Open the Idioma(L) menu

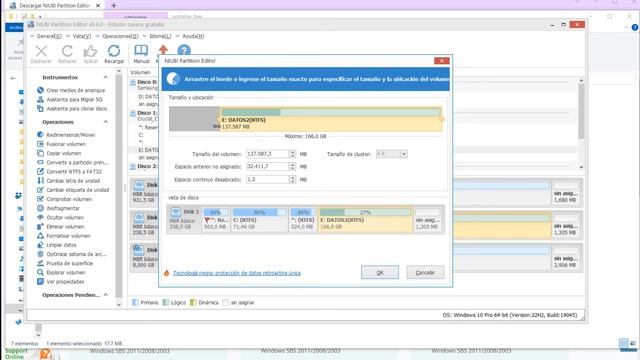click(x=160, y=36)
